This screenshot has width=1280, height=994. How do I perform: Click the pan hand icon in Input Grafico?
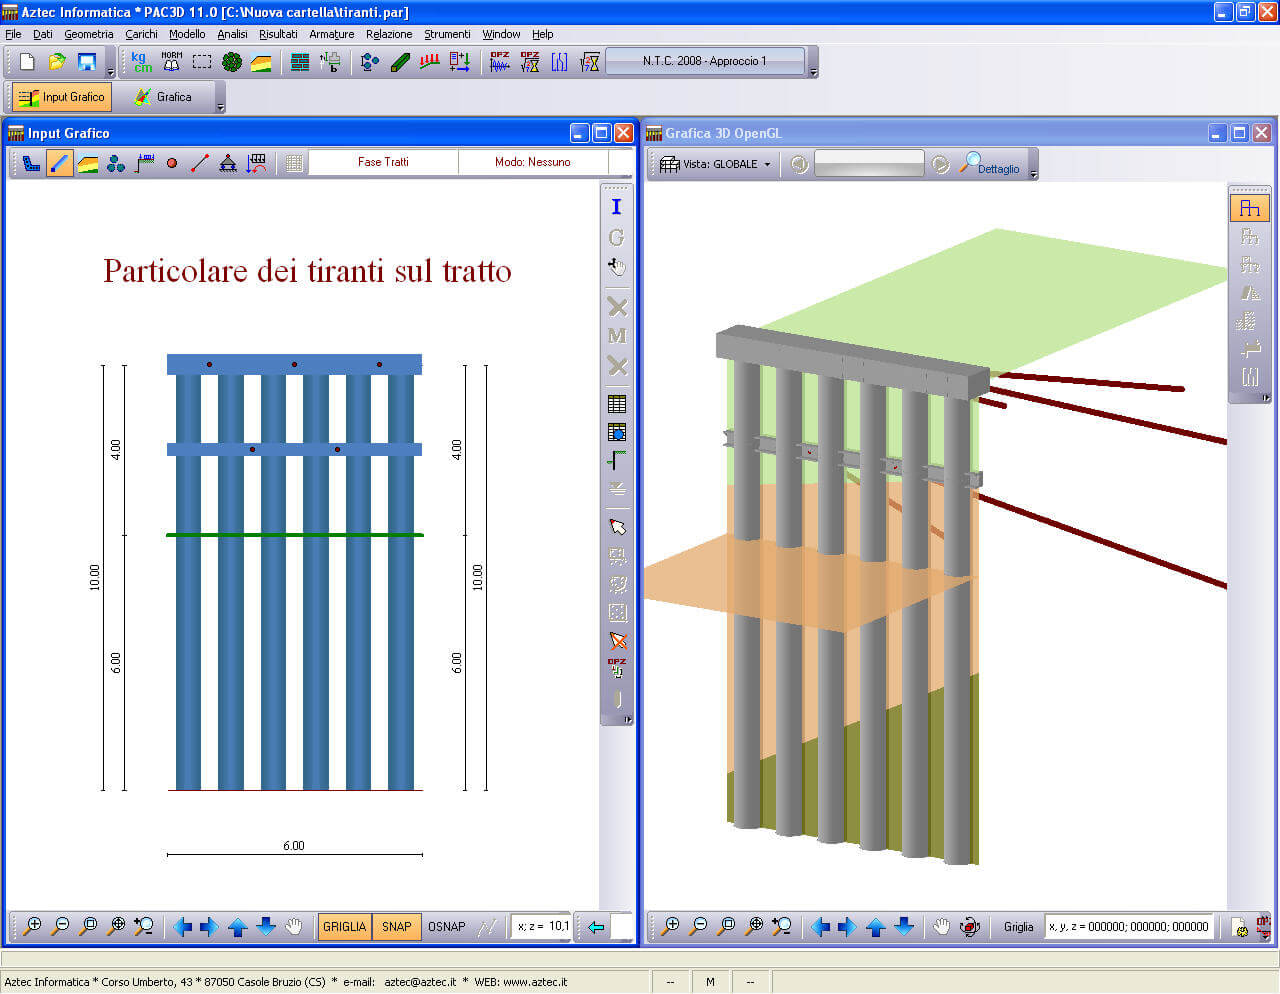point(293,927)
